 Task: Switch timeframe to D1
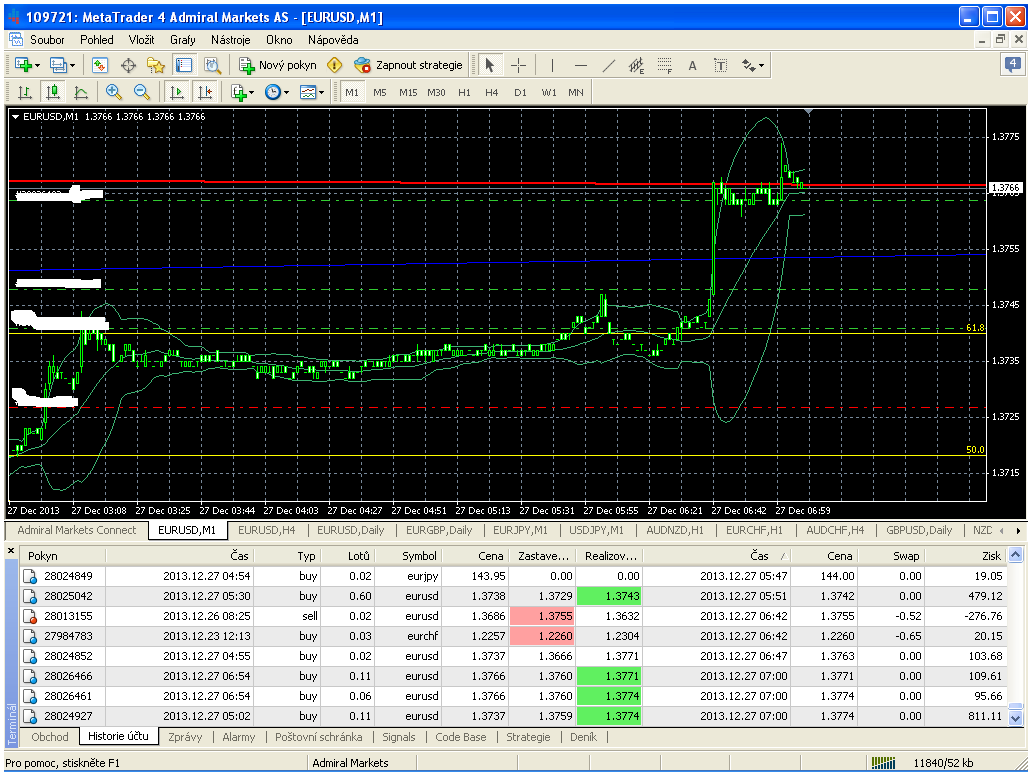[521, 92]
